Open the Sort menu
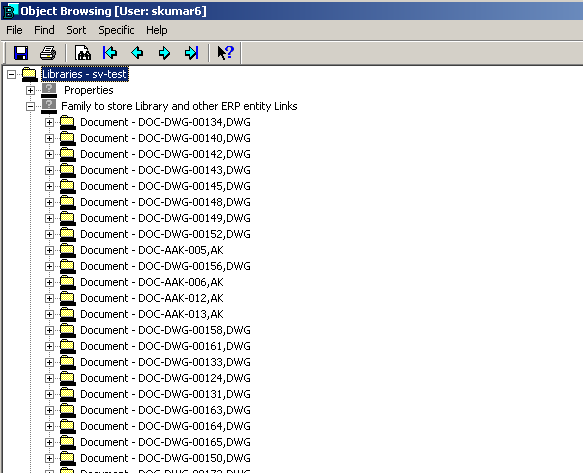The width and height of the screenshot is (583, 473). point(76,30)
